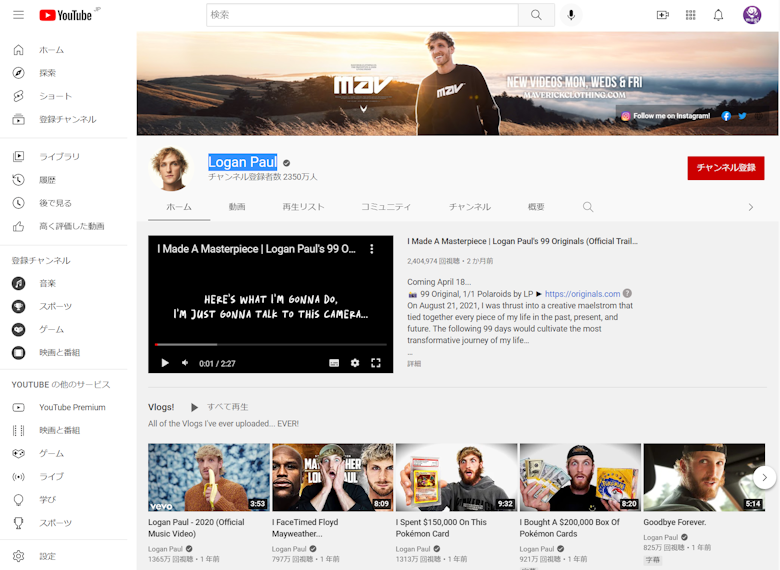The image size is (780, 570).
Task: Switch to the 概要 tab
Action: pos(536,207)
